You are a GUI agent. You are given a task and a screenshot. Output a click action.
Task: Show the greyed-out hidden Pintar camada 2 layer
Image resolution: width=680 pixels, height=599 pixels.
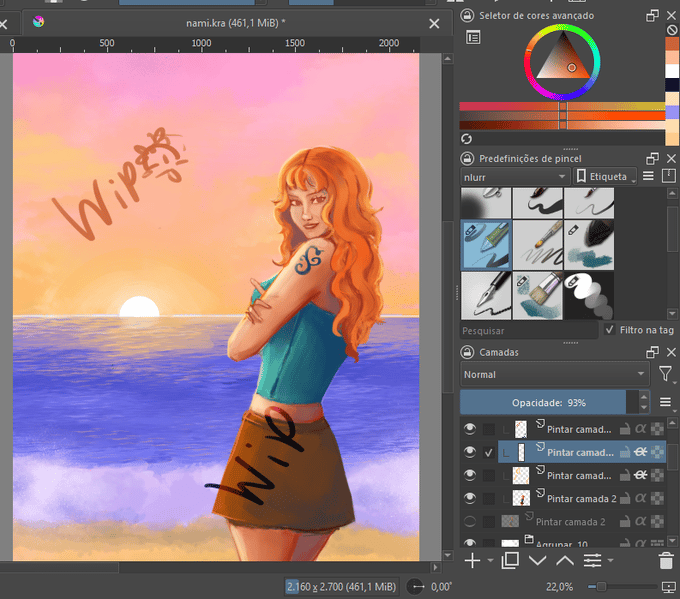[470, 521]
